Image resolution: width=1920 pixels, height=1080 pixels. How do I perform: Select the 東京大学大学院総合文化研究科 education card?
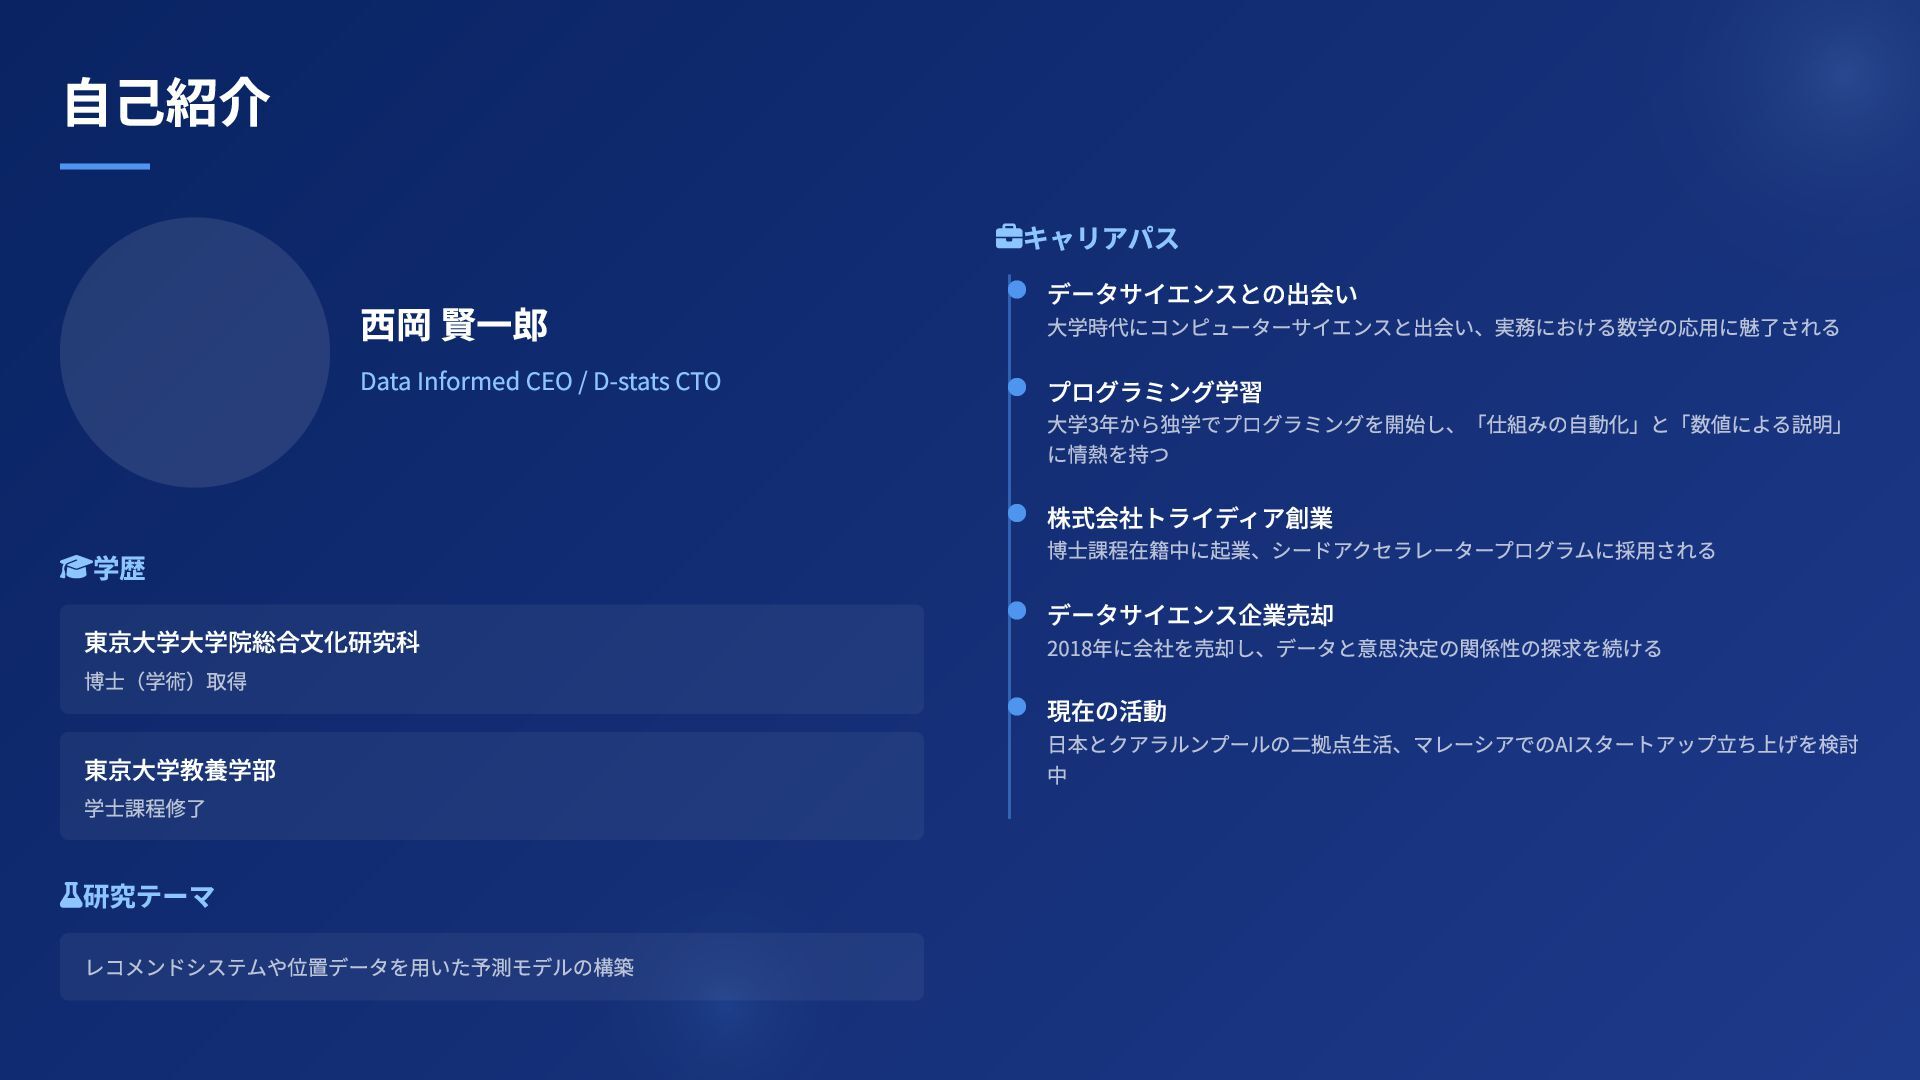[x=491, y=659]
